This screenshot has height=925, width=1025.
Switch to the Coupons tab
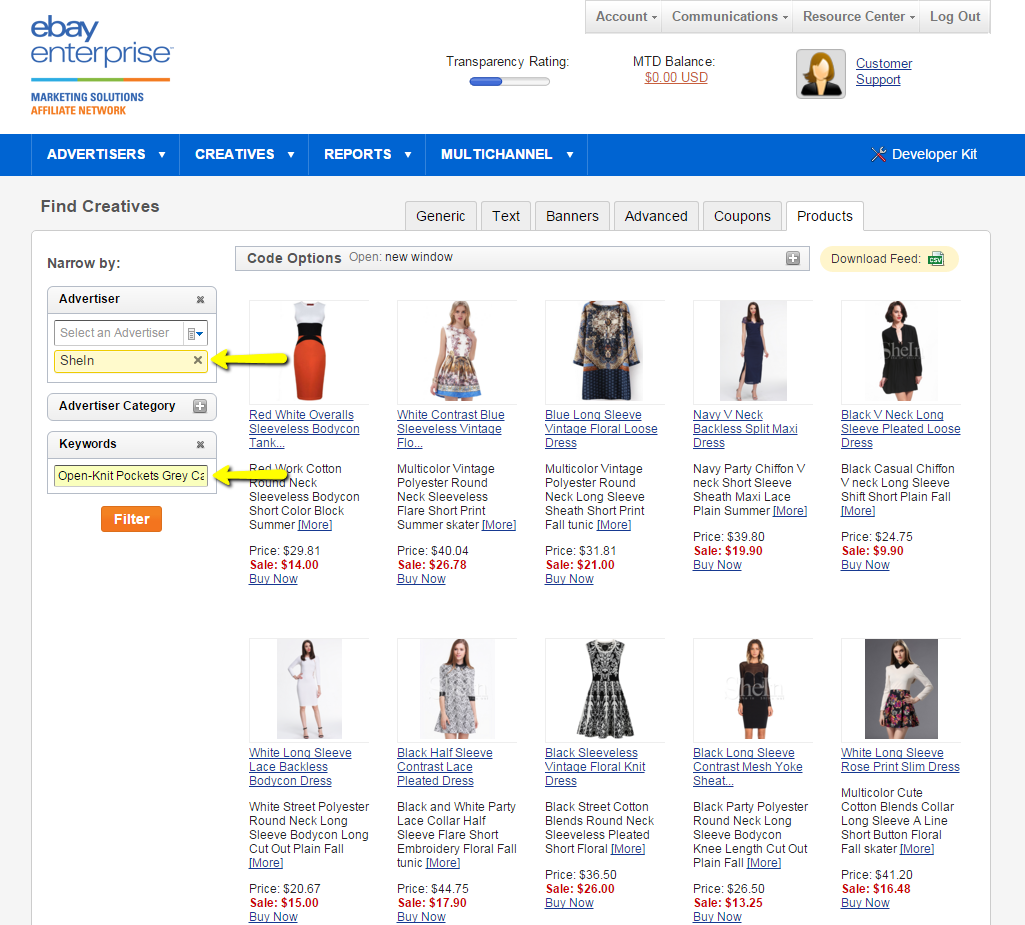click(x=742, y=216)
